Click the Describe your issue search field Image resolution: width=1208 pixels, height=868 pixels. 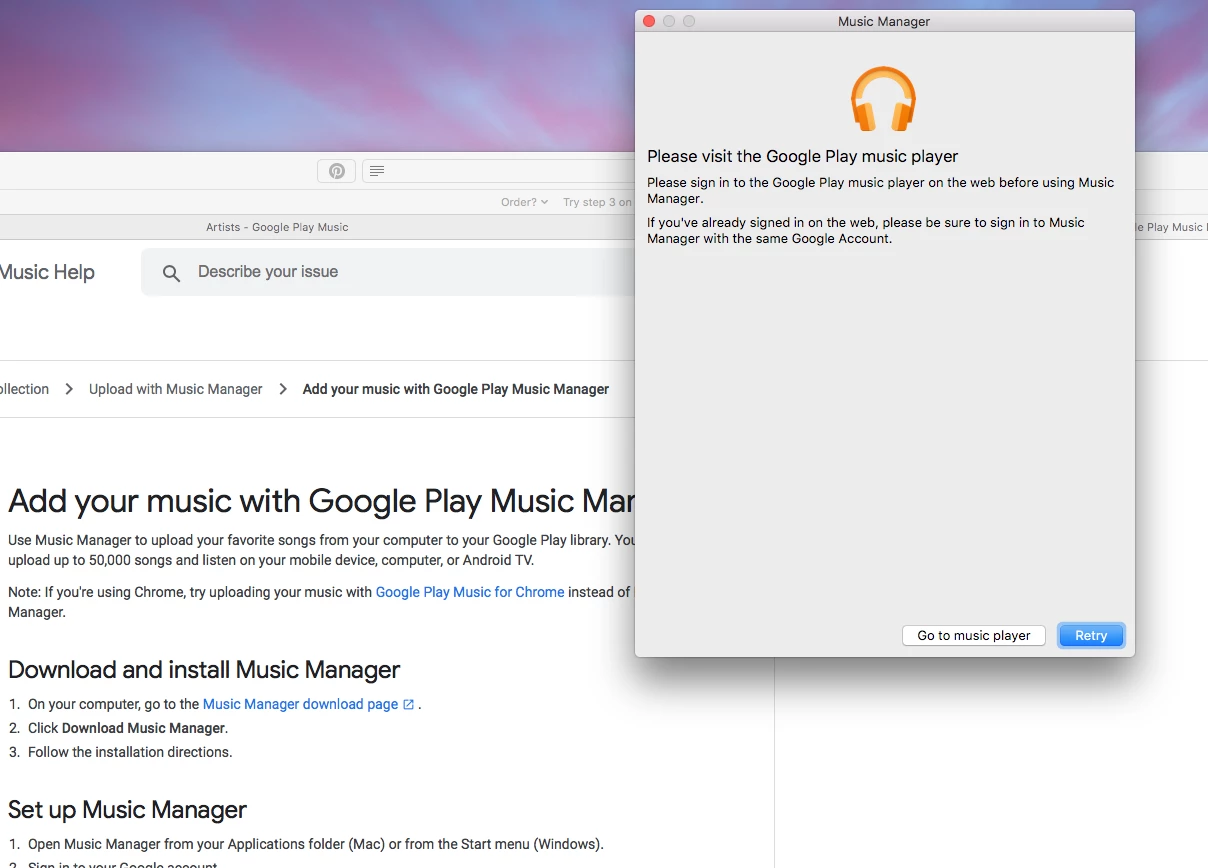390,272
